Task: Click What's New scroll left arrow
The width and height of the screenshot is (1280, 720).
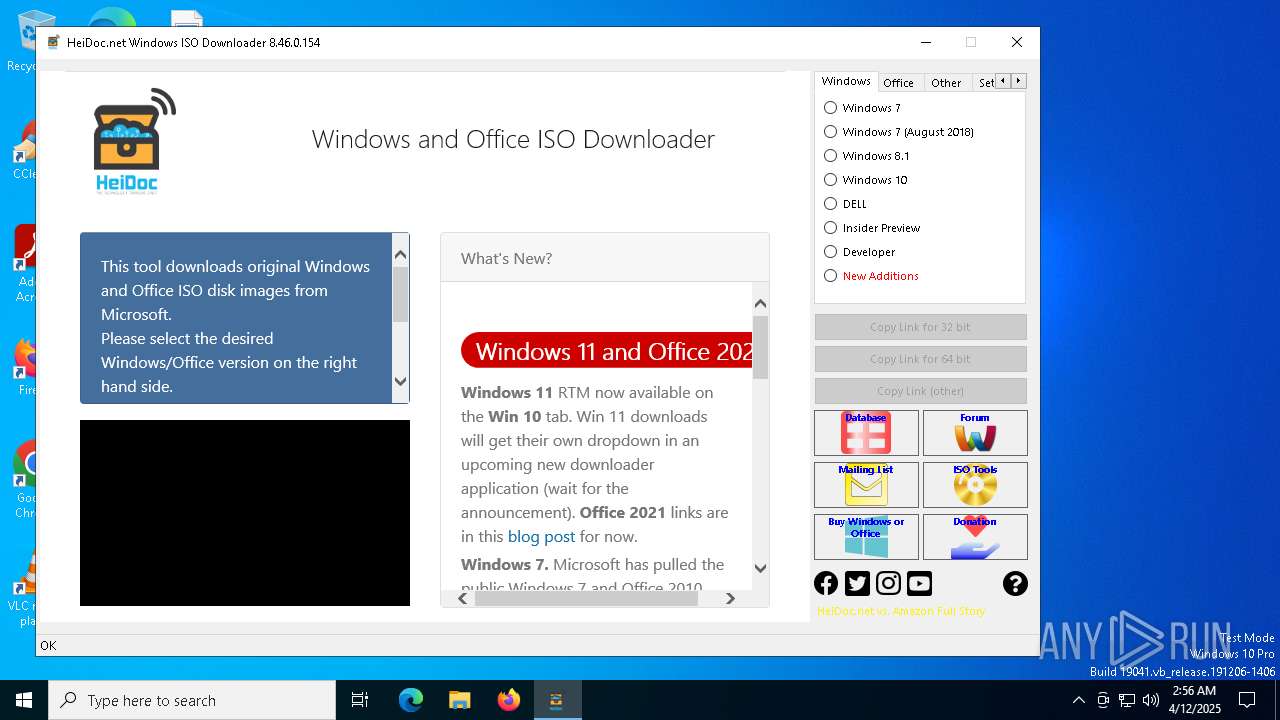Action: 462,598
